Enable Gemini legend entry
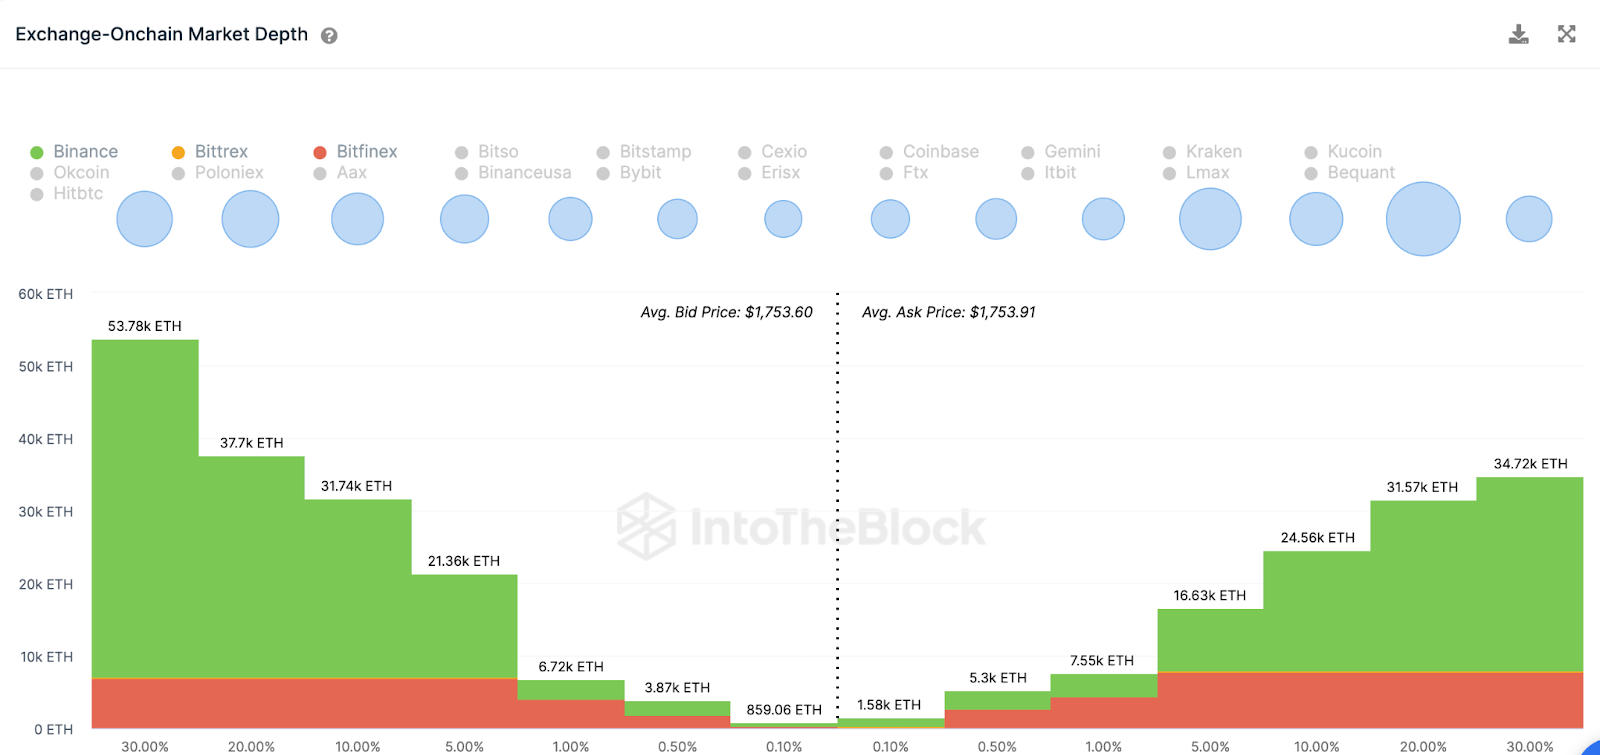 [x=1060, y=152]
